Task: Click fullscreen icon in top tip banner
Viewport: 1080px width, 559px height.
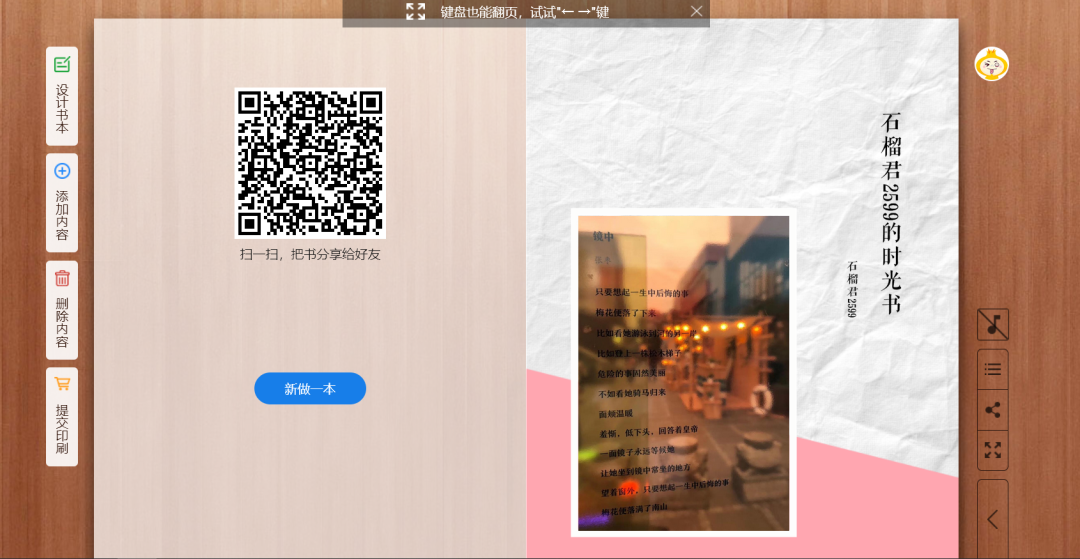Action: [415, 12]
